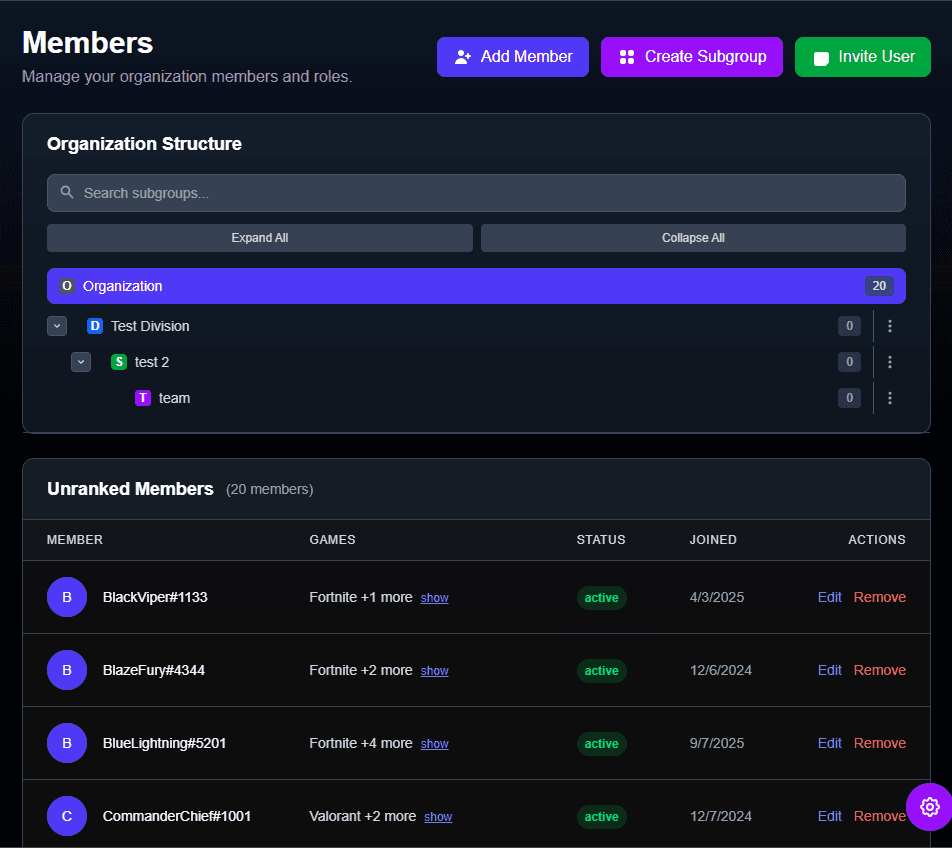Remove member BlazeFury#4344

click(879, 670)
